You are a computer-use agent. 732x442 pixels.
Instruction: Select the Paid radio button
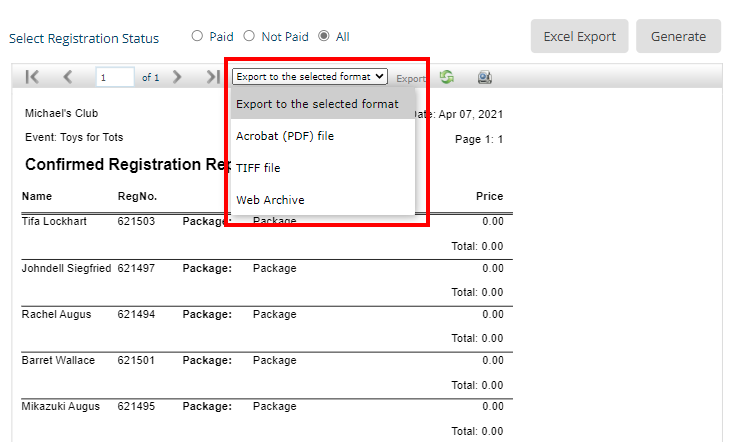click(198, 36)
